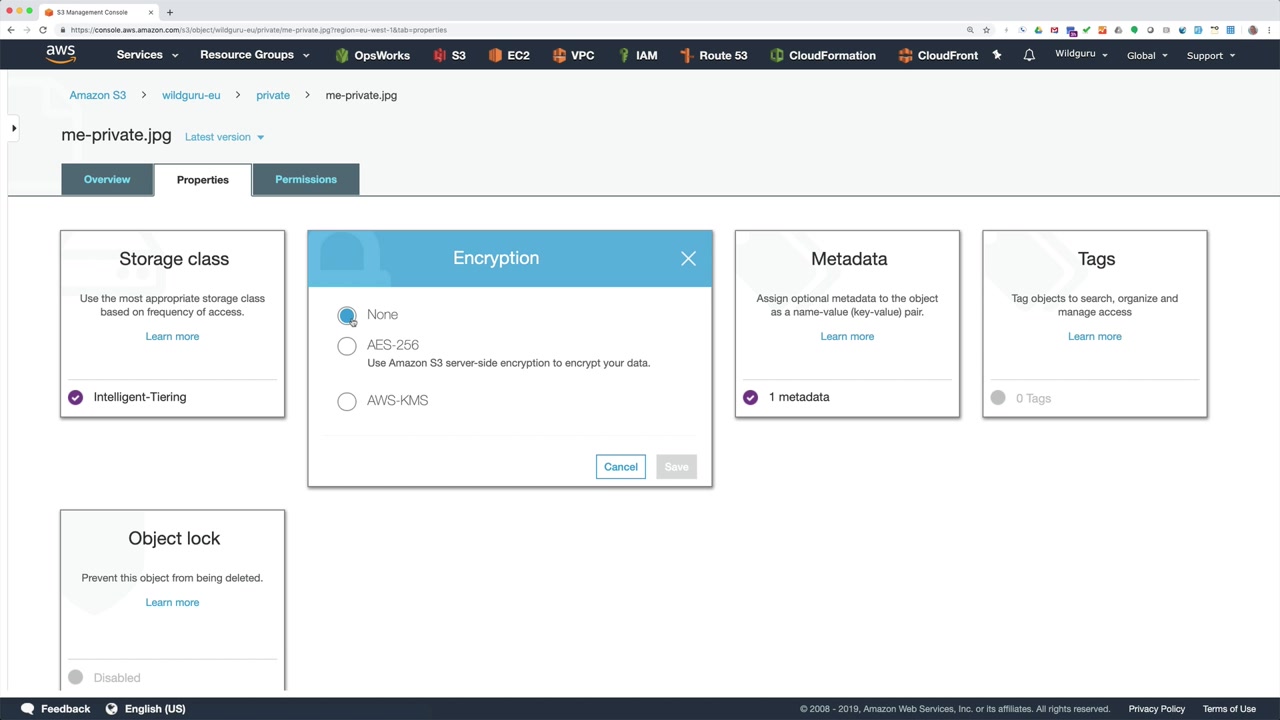Click the pin shortcuts icon in navbar
Viewport: 1280px width, 720px height.
(x=997, y=55)
